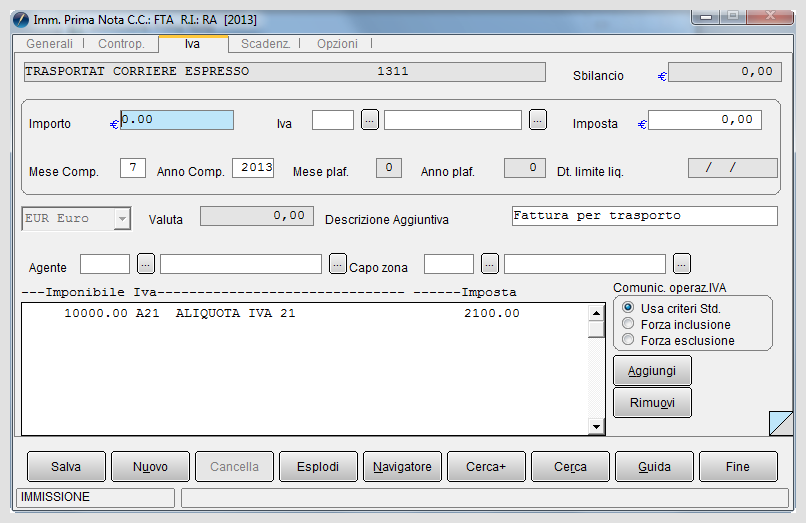Open the Agente name lookup ellipsis button
Screen dimensions: 806x523
click(337, 264)
